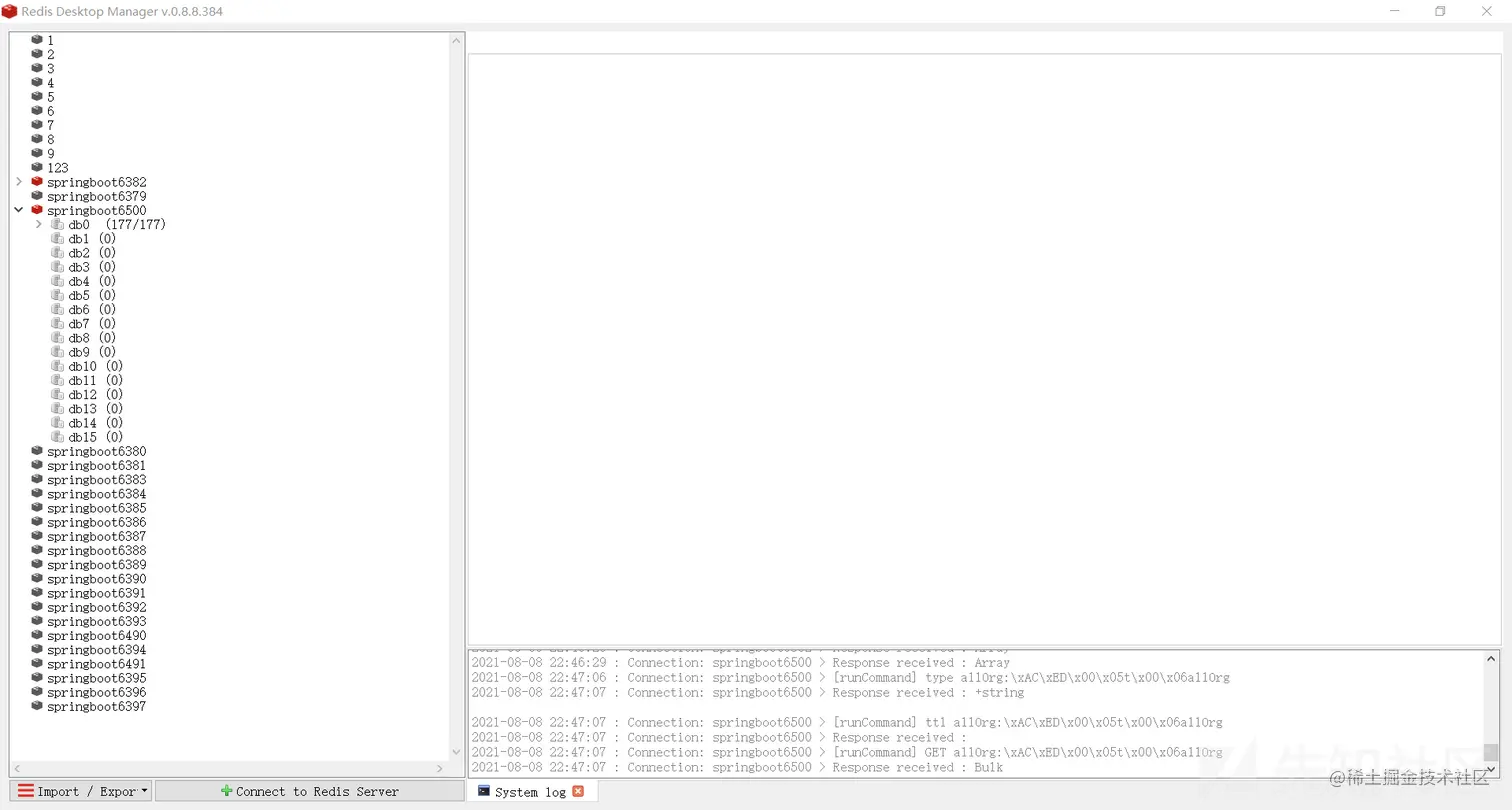Image resolution: width=1512 pixels, height=810 pixels.
Task: Select the db11 (0) database
Action: 96,380
